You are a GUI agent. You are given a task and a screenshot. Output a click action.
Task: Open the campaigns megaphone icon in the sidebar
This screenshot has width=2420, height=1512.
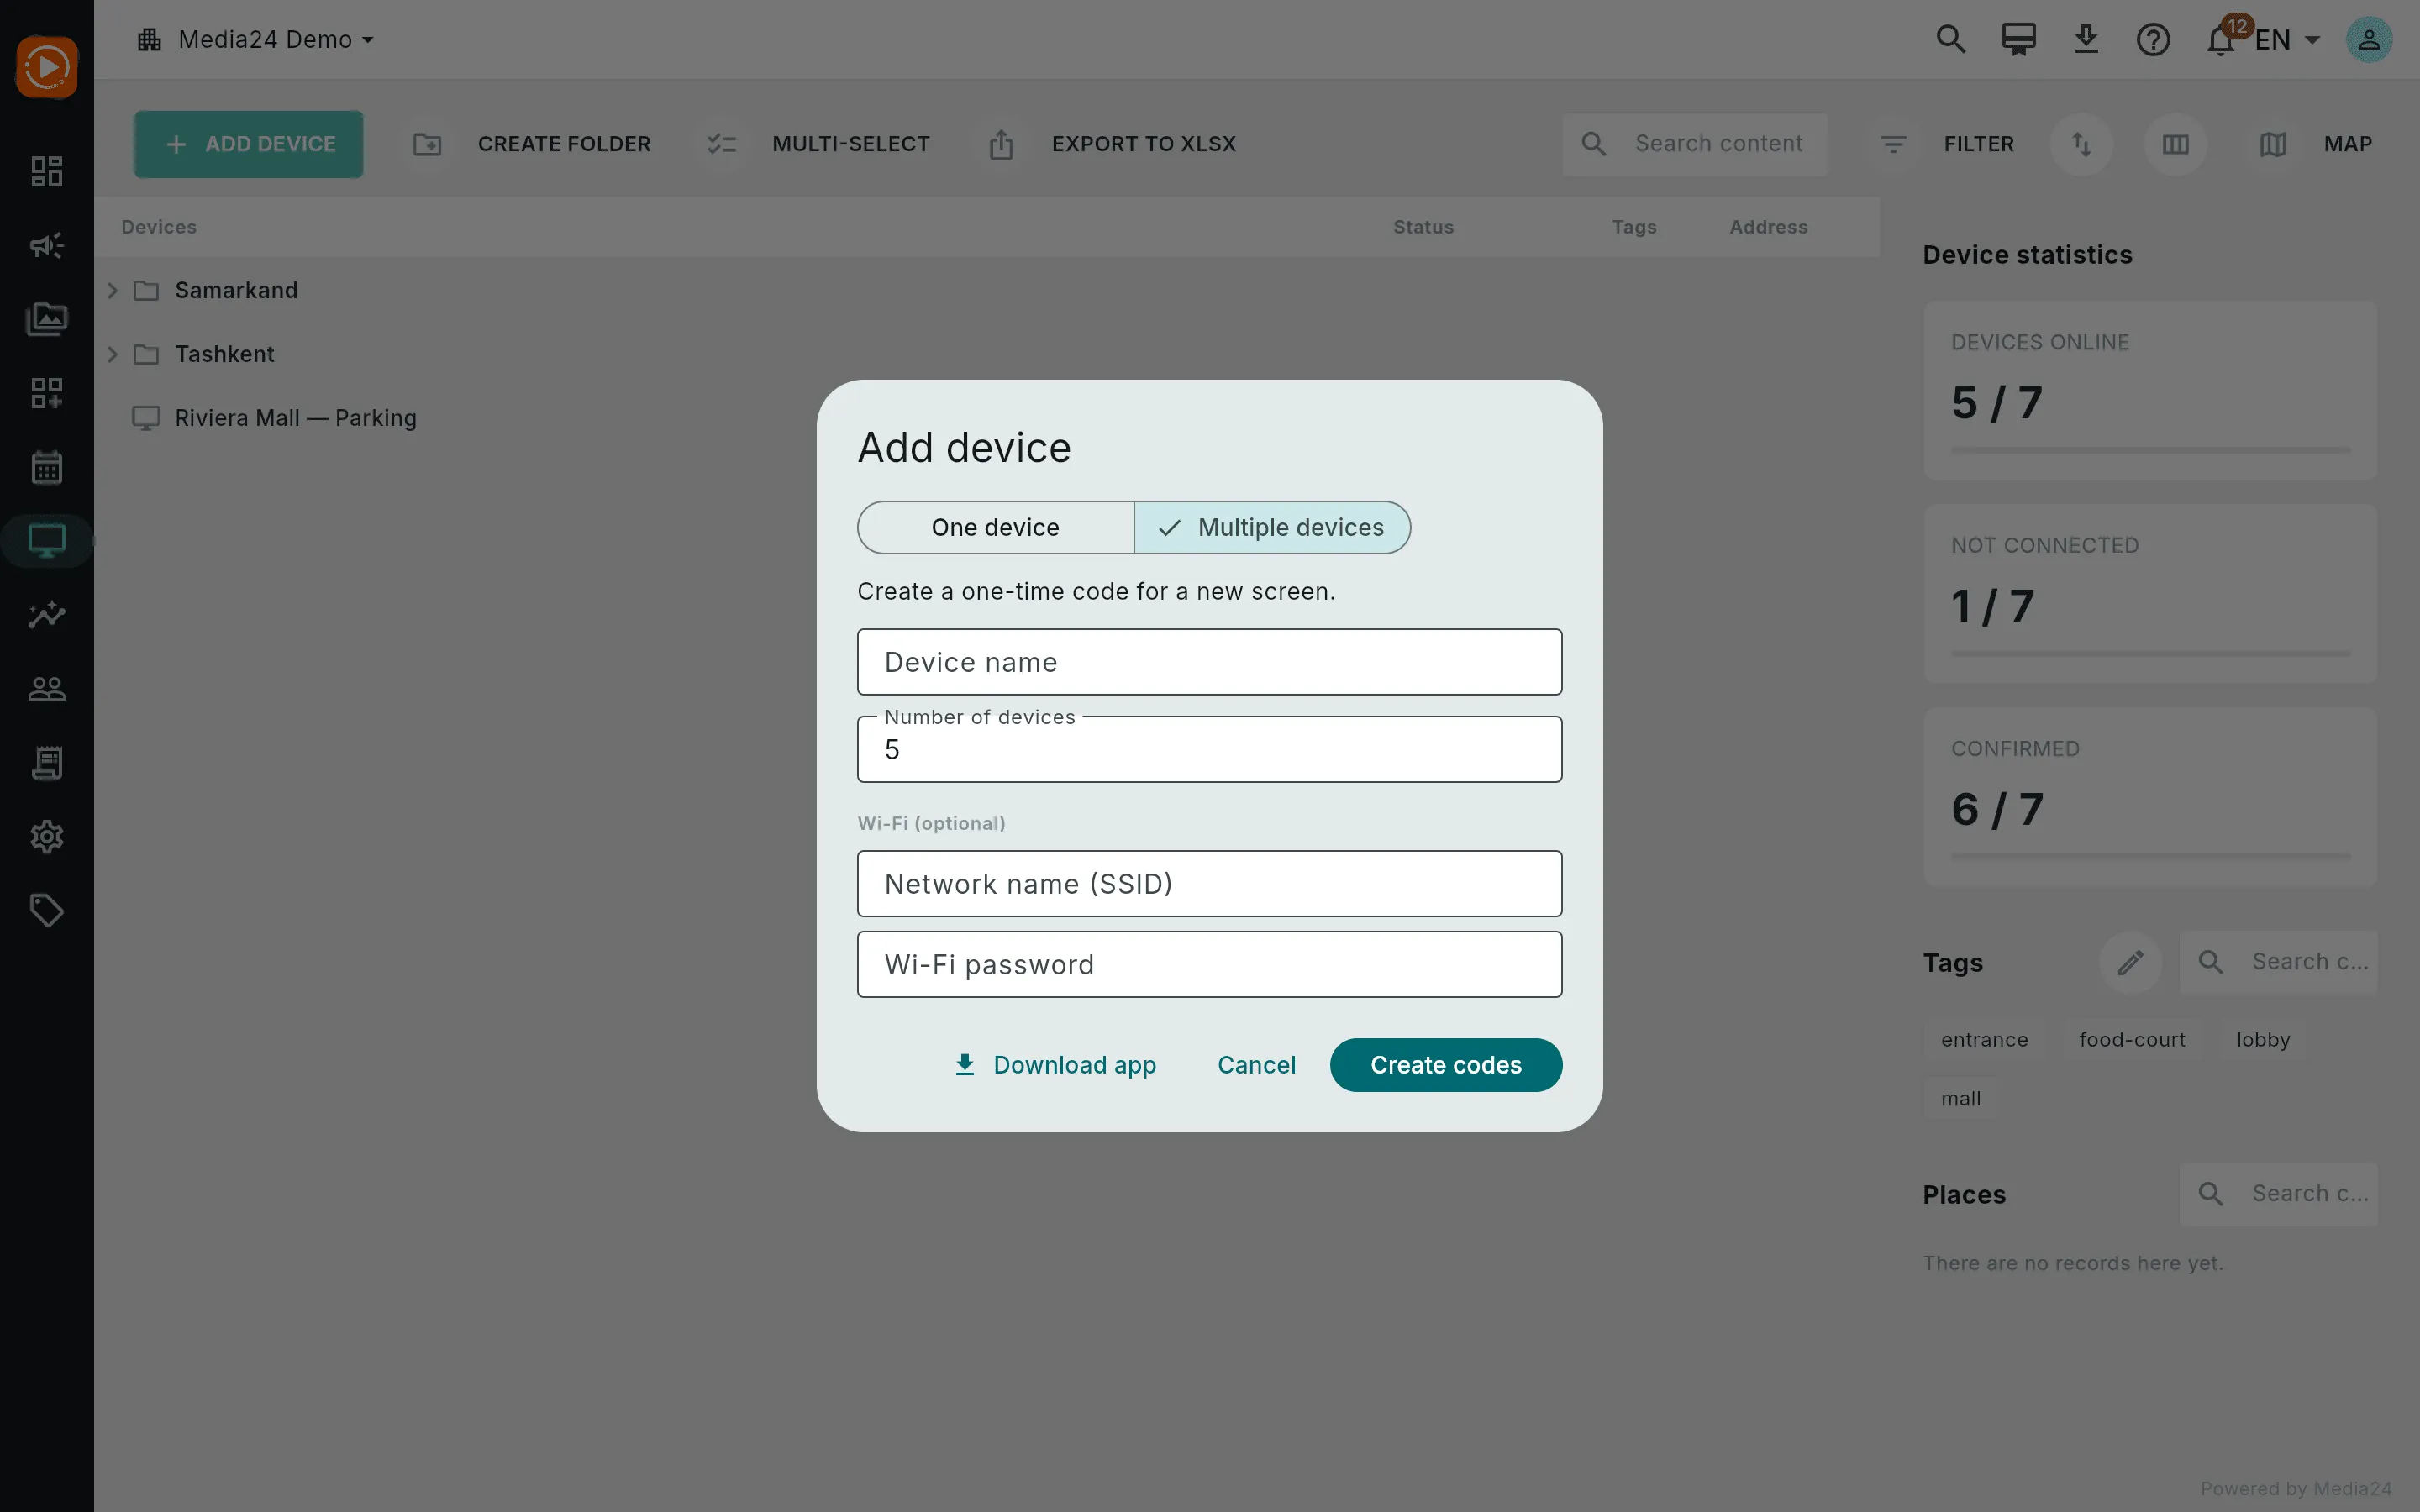pyautogui.click(x=47, y=245)
